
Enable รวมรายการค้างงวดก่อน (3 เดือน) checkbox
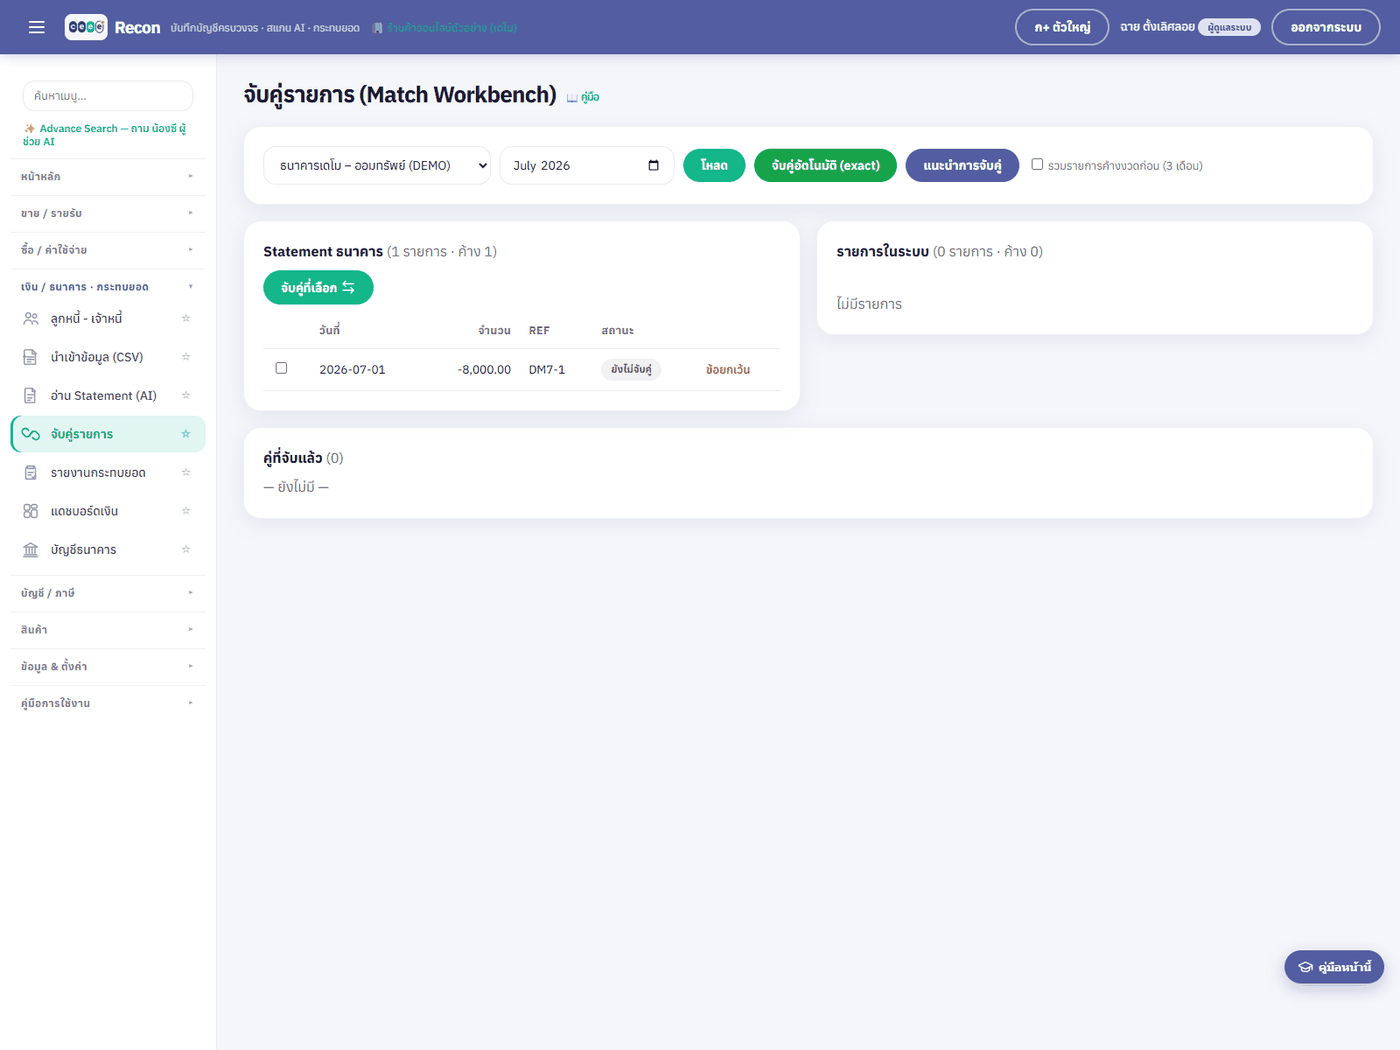point(1037,164)
